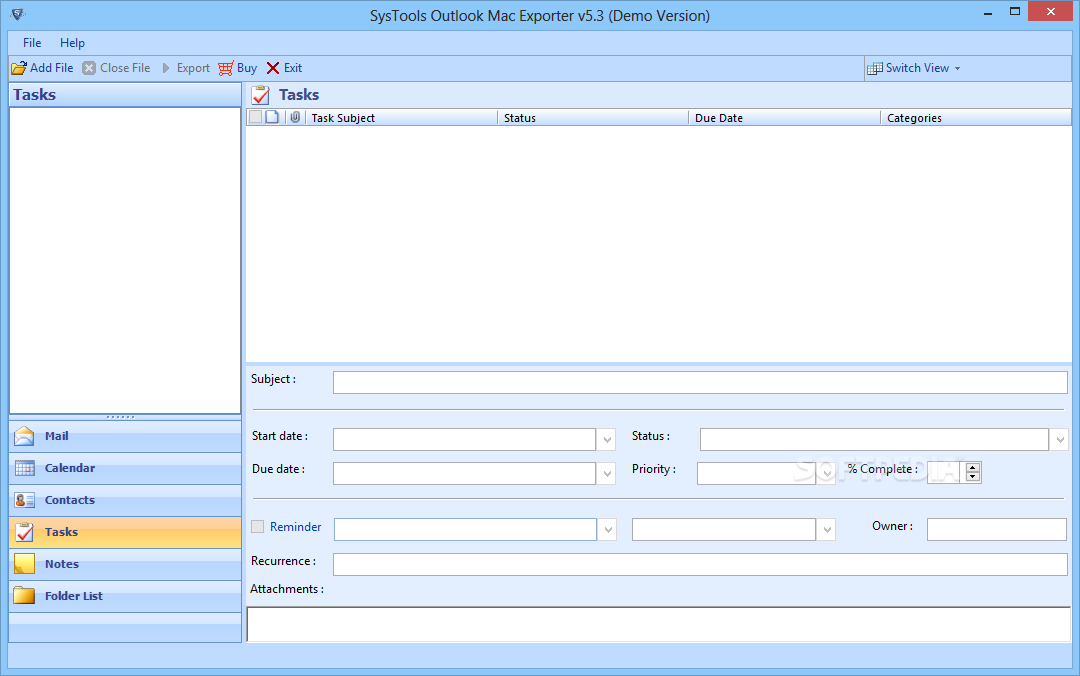The width and height of the screenshot is (1080, 676).
Task: Click the Buy shopping cart icon
Action: pos(226,68)
